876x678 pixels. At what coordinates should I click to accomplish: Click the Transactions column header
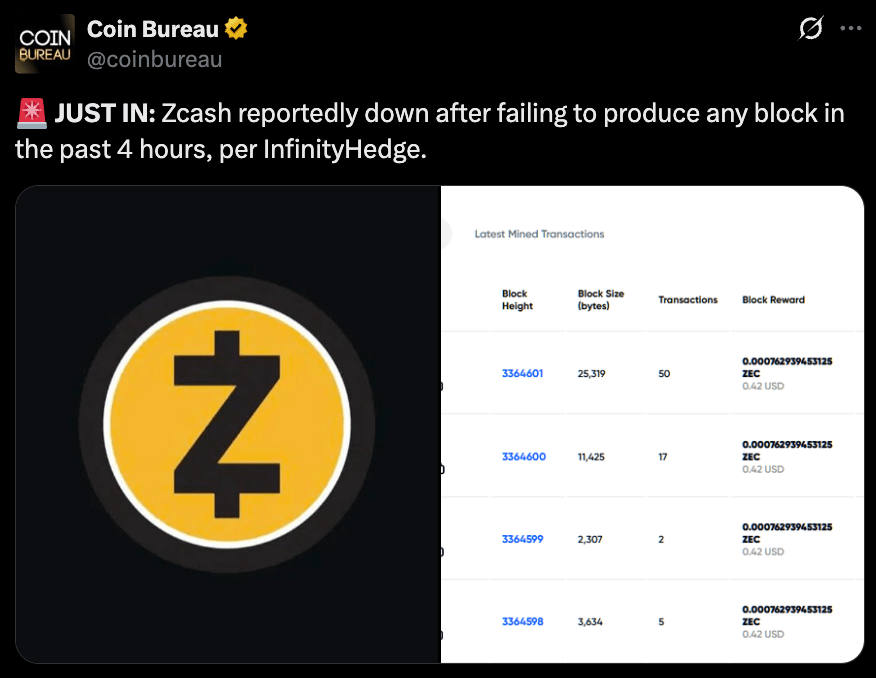[x=688, y=300]
